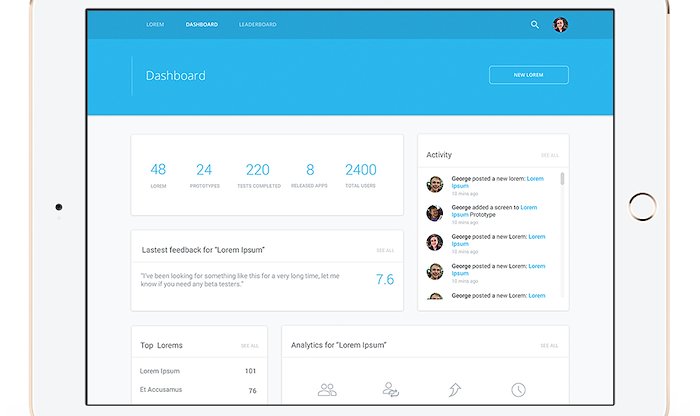This screenshot has height=416, width=700.
Task: Click George's avatar on first activity entry
Action: coord(435,185)
